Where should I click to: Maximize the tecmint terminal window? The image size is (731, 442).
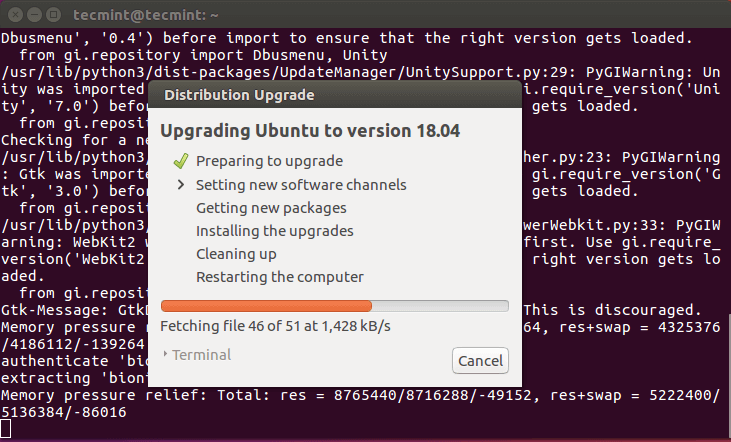53,14
